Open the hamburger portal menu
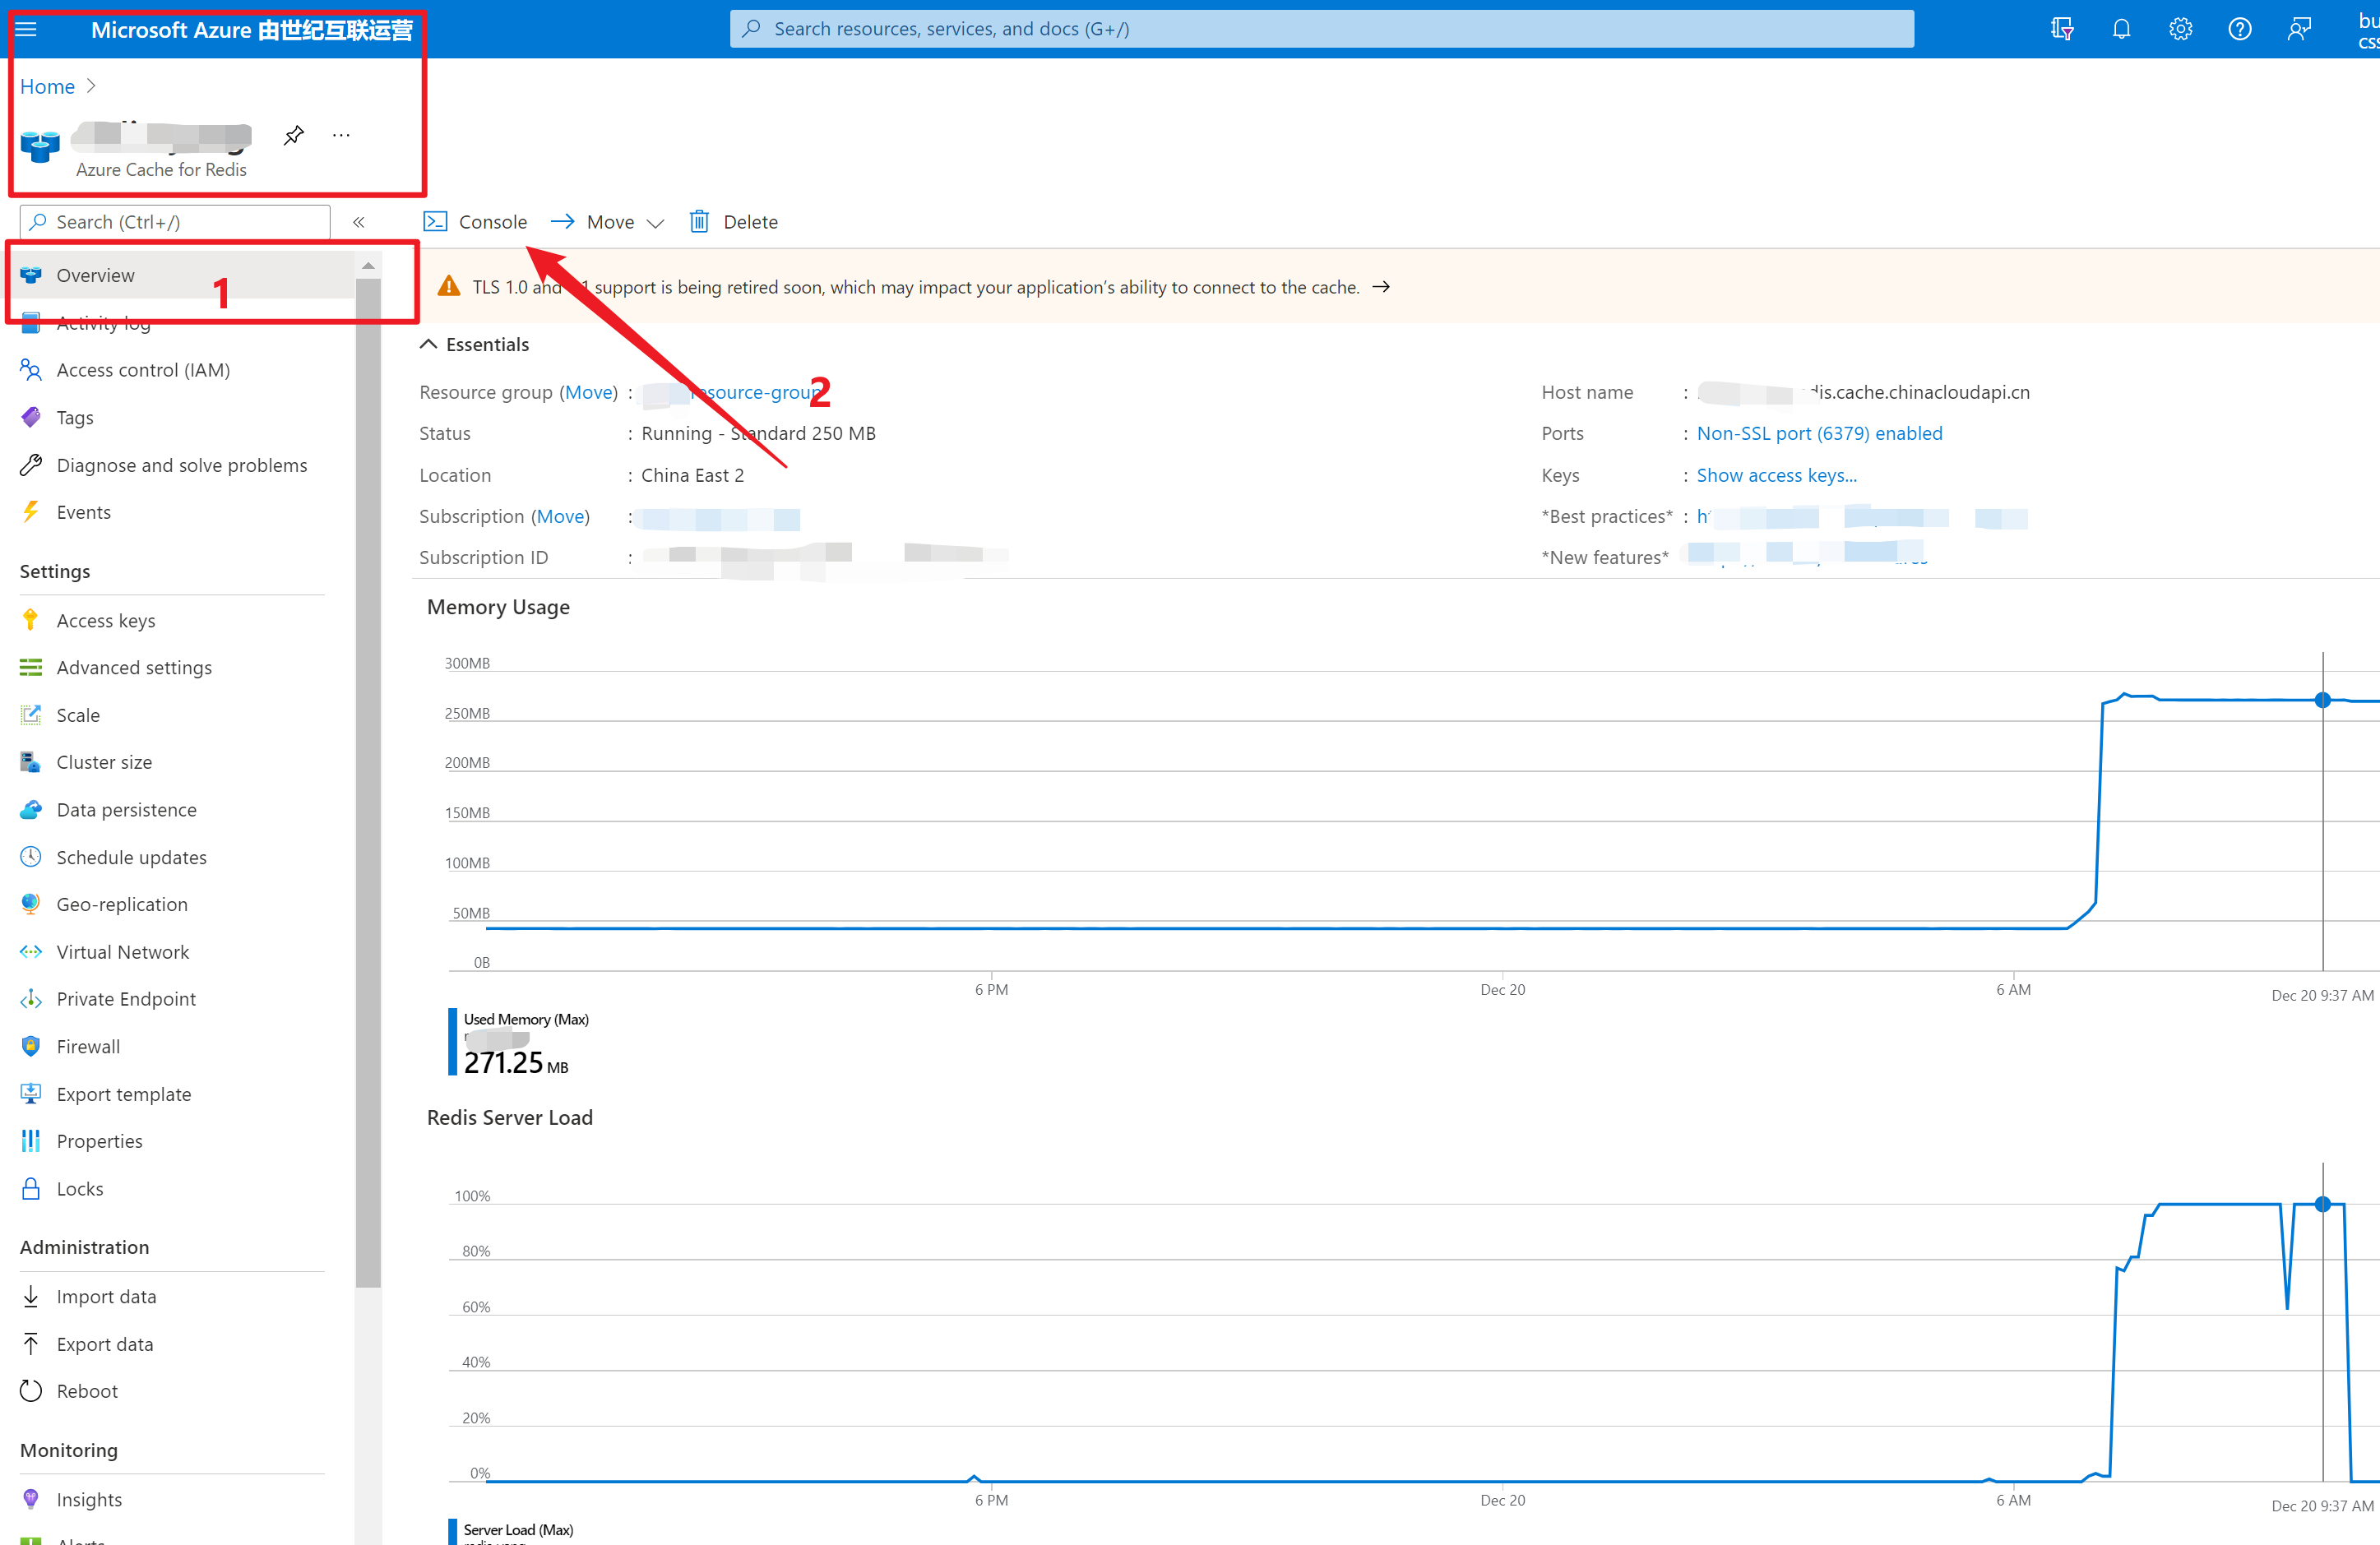 [x=27, y=29]
